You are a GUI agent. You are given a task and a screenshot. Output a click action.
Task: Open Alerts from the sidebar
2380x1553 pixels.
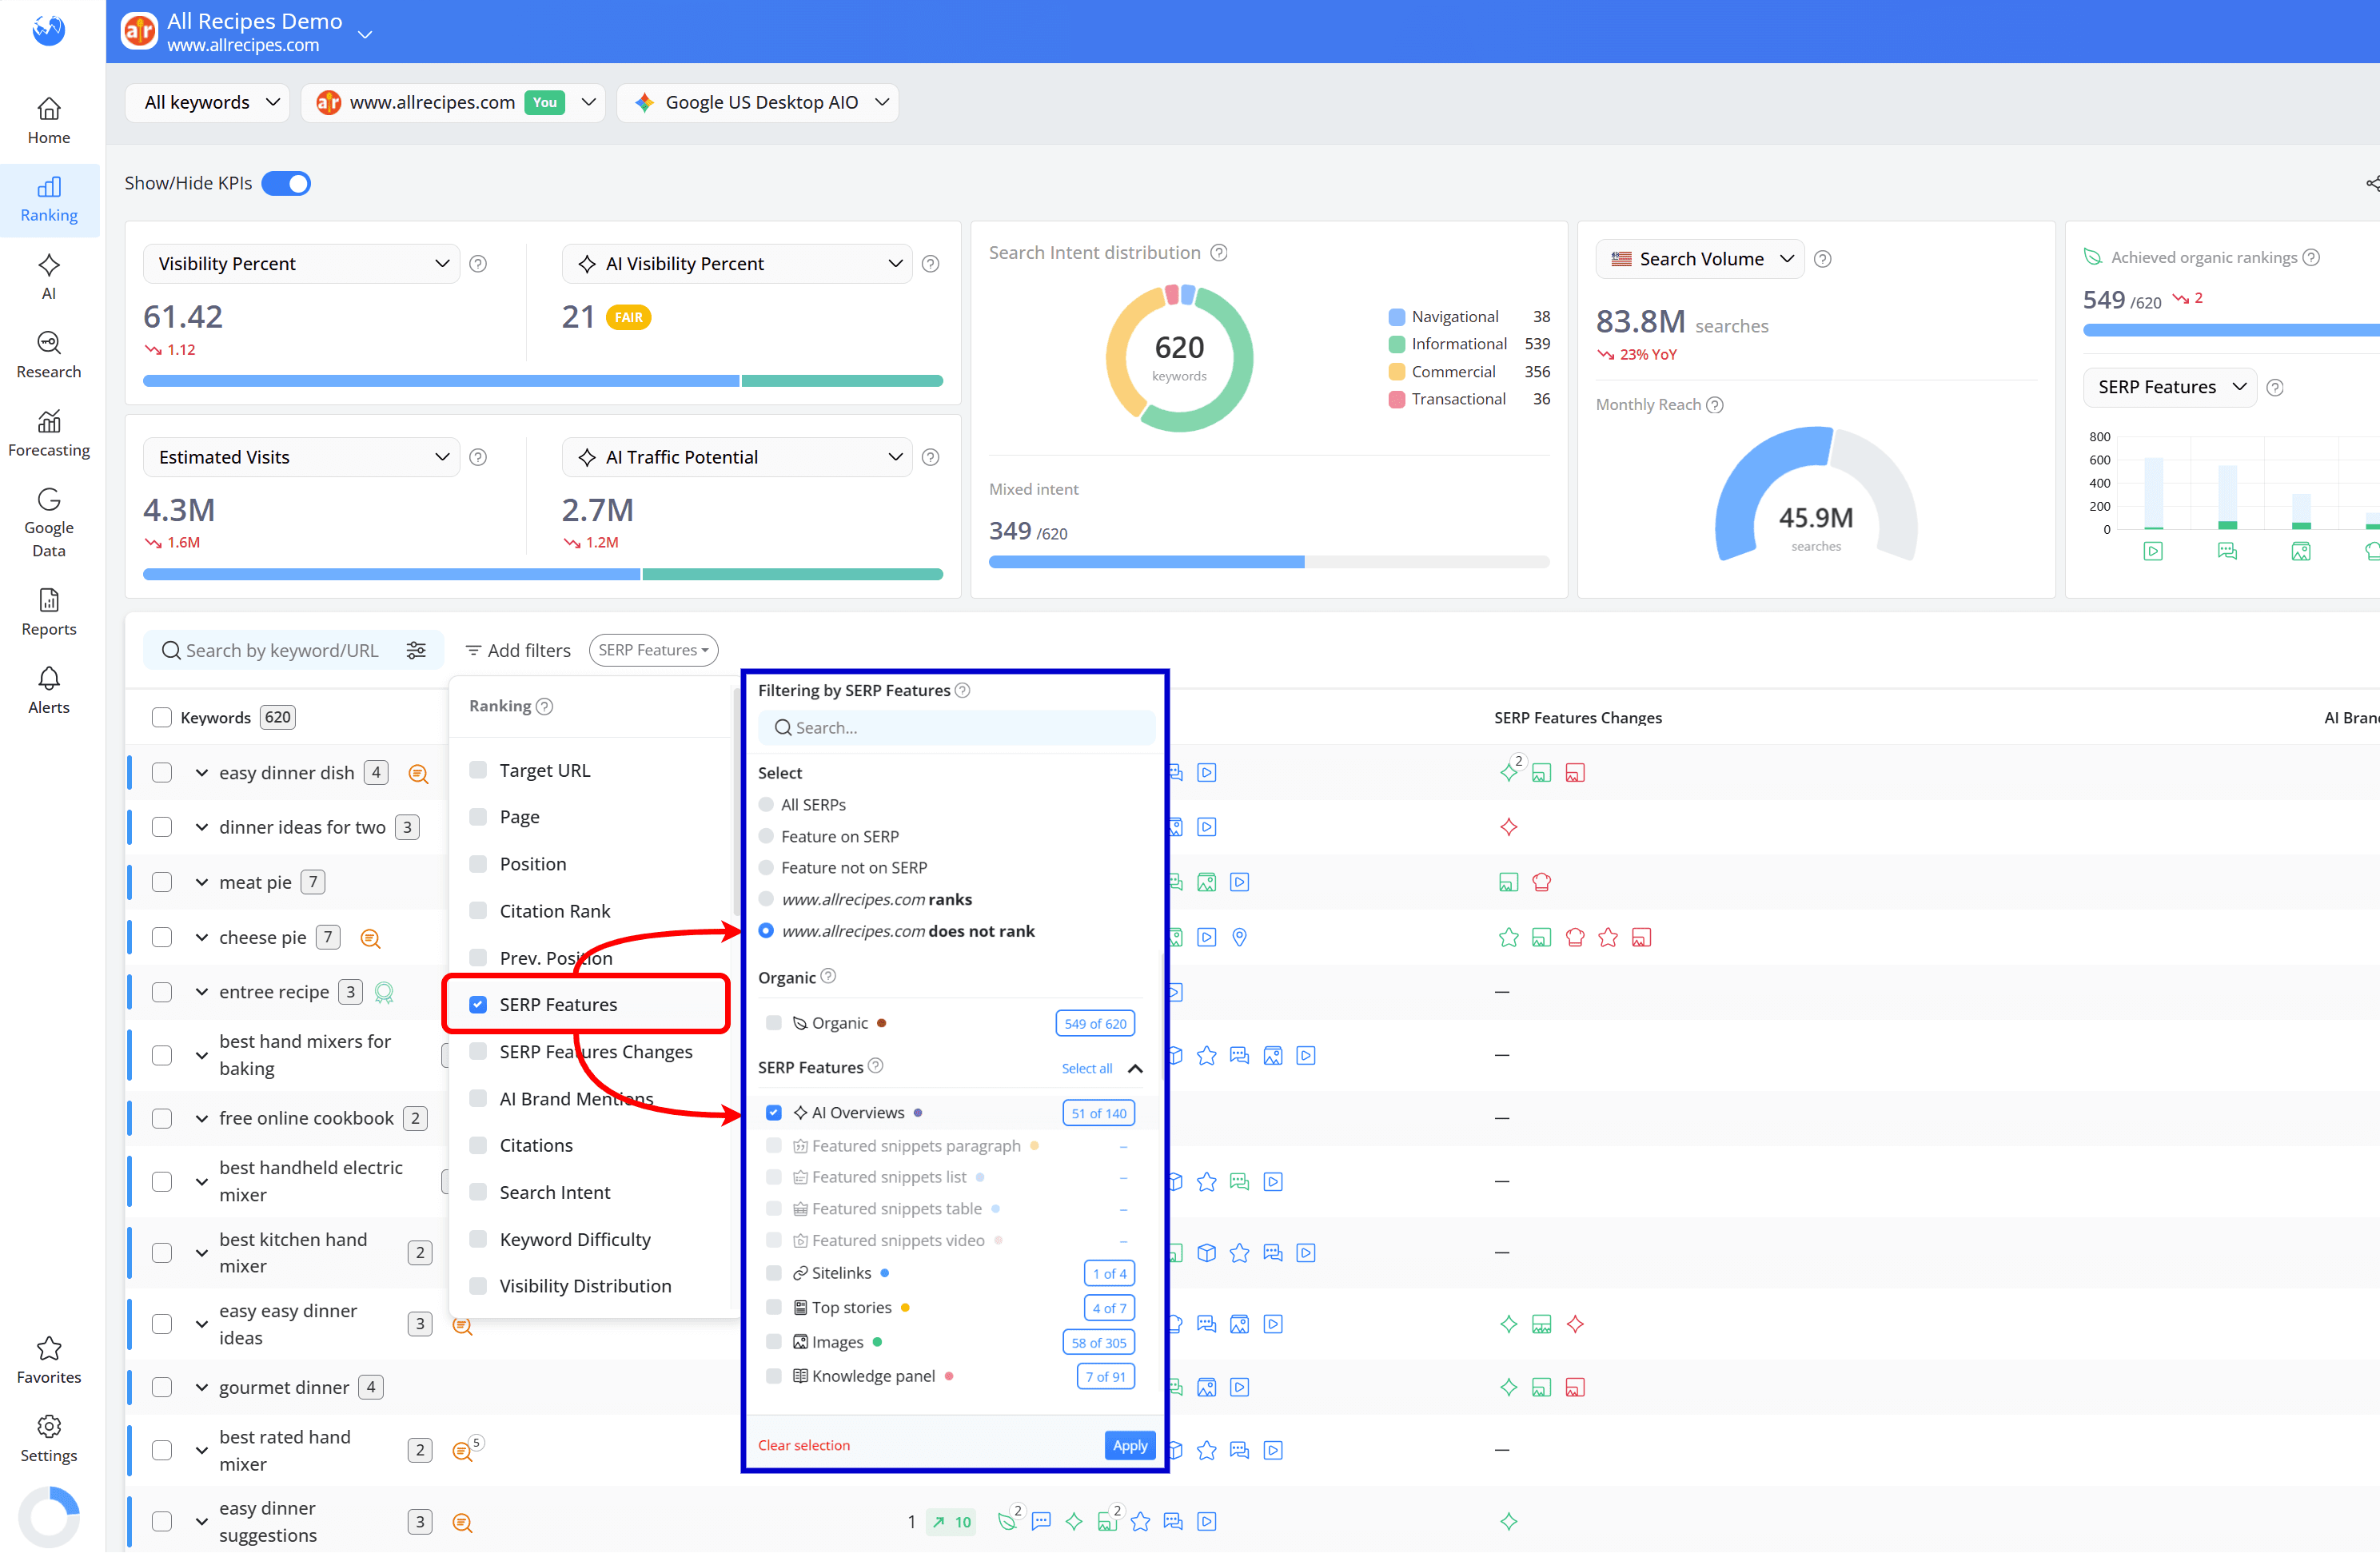pos(48,690)
